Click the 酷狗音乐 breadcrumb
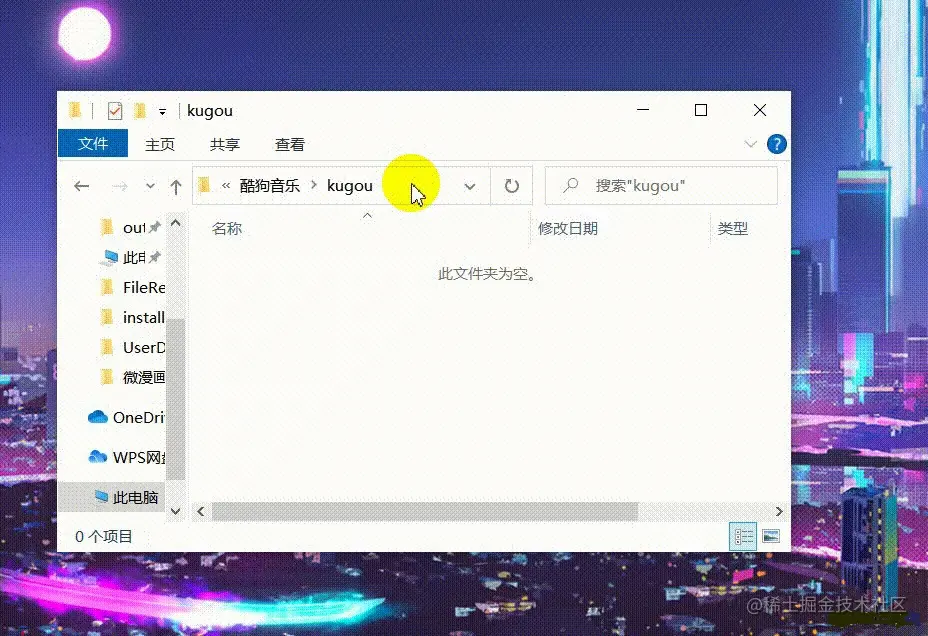The image size is (928, 636). (270, 186)
